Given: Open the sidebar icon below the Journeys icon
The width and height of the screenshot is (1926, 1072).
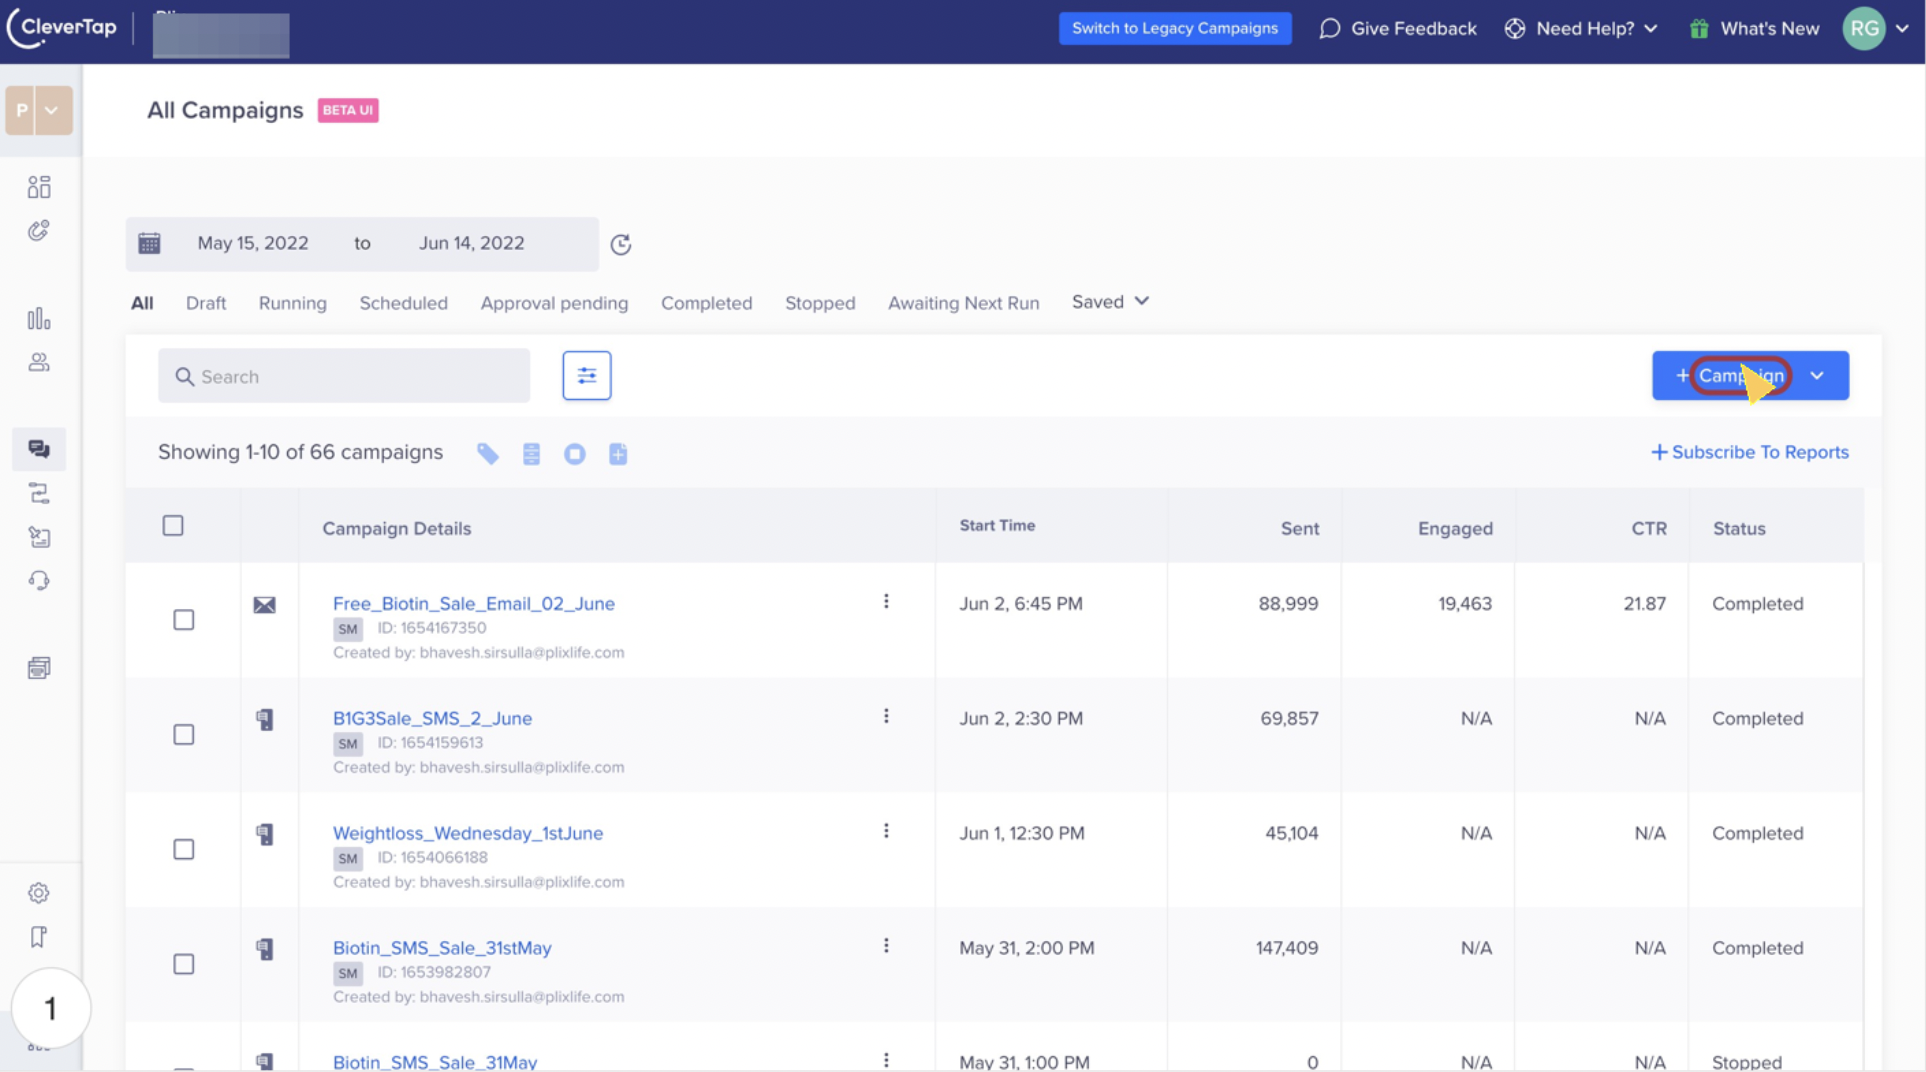Looking at the screenshot, I should (x=39, y=537).
